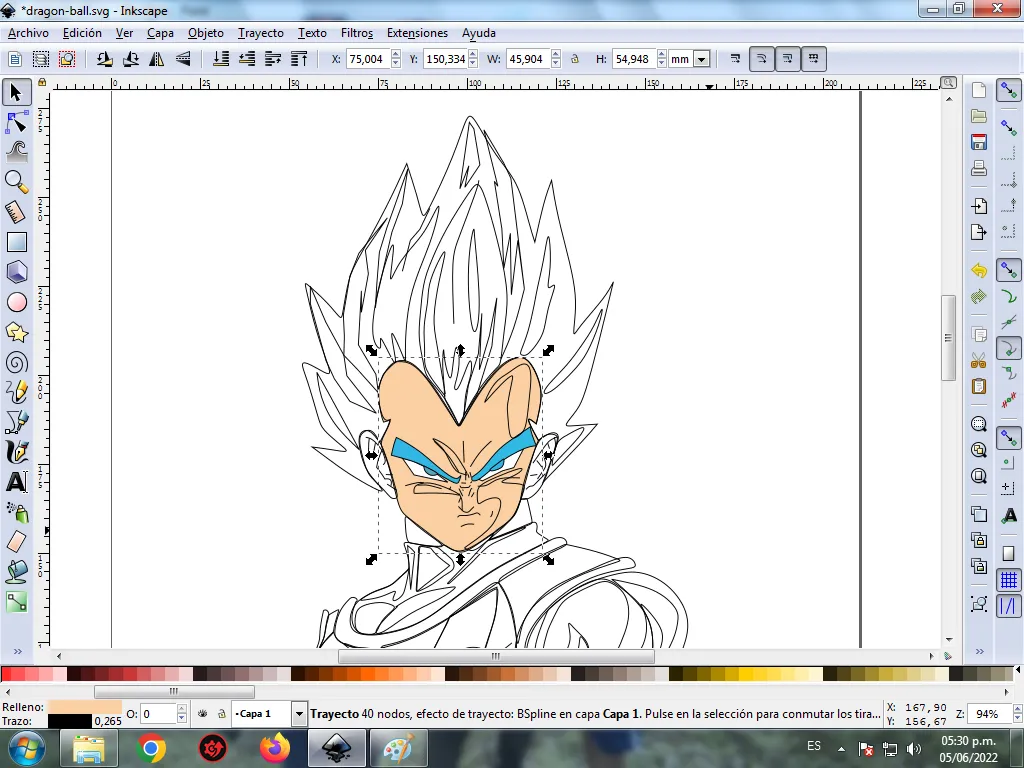This screenshot has height=768, width=1024.
Task: Select the Bezier Pen tool
Action: (x=16, y=422)
